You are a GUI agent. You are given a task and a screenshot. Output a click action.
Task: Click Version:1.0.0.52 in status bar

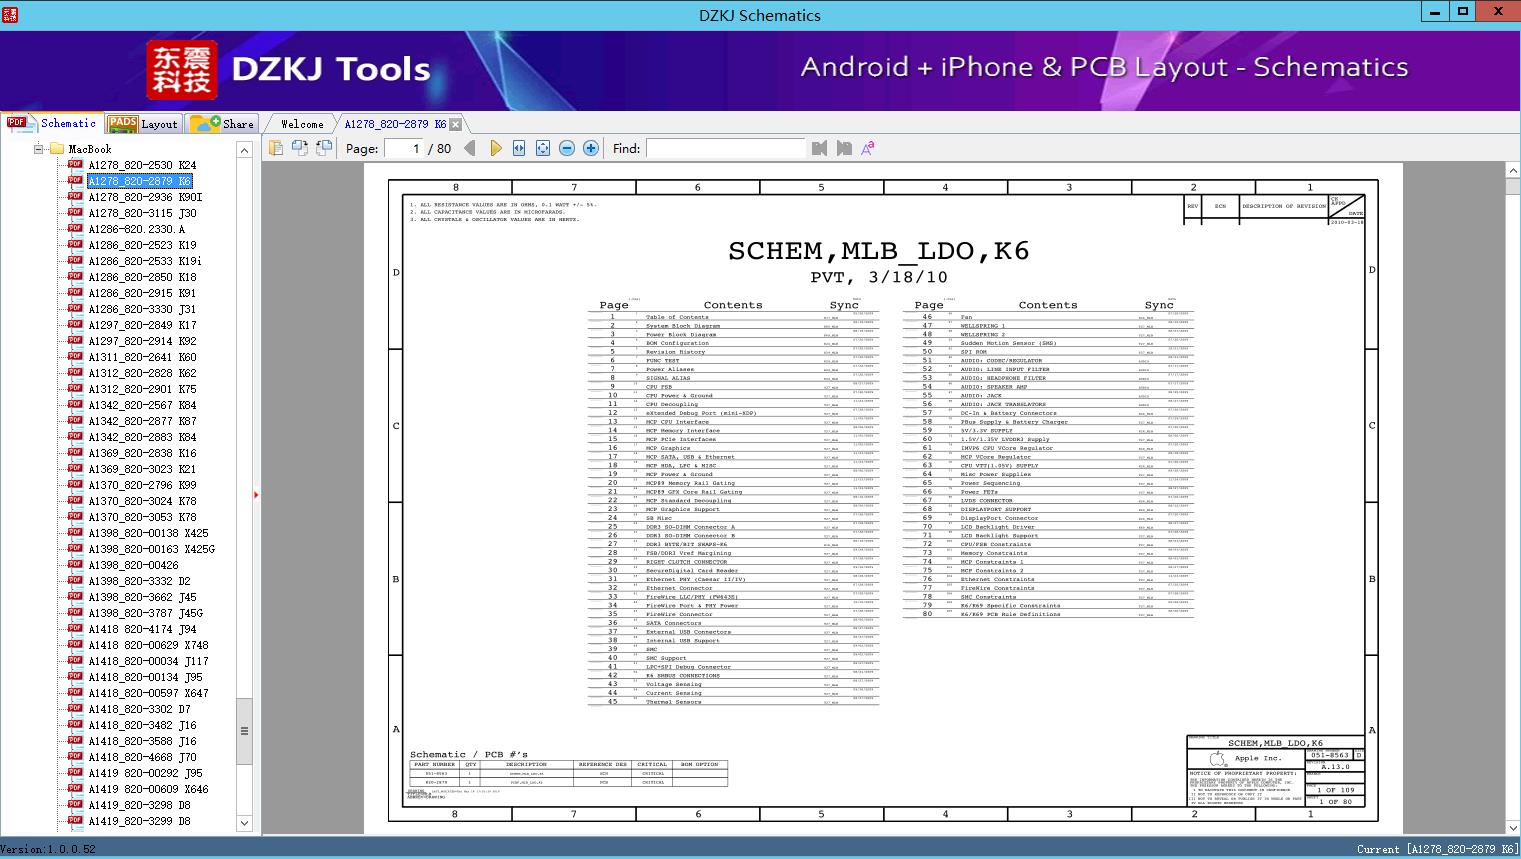(x=49, y=849)
